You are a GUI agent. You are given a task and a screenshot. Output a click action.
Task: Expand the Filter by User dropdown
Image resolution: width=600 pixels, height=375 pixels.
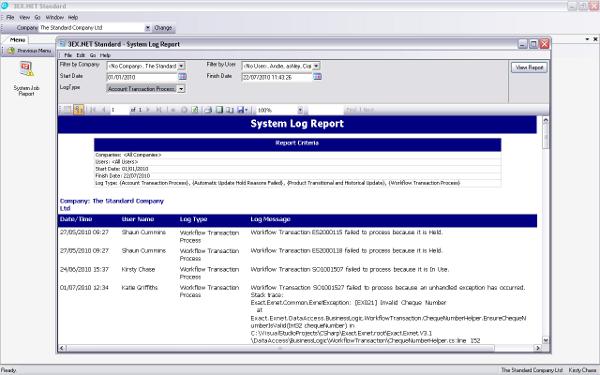pos(316,66)
